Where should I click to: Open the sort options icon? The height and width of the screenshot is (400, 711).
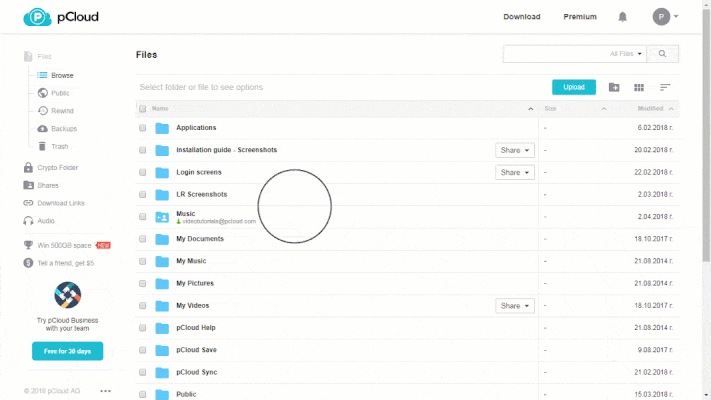(665, 87)
